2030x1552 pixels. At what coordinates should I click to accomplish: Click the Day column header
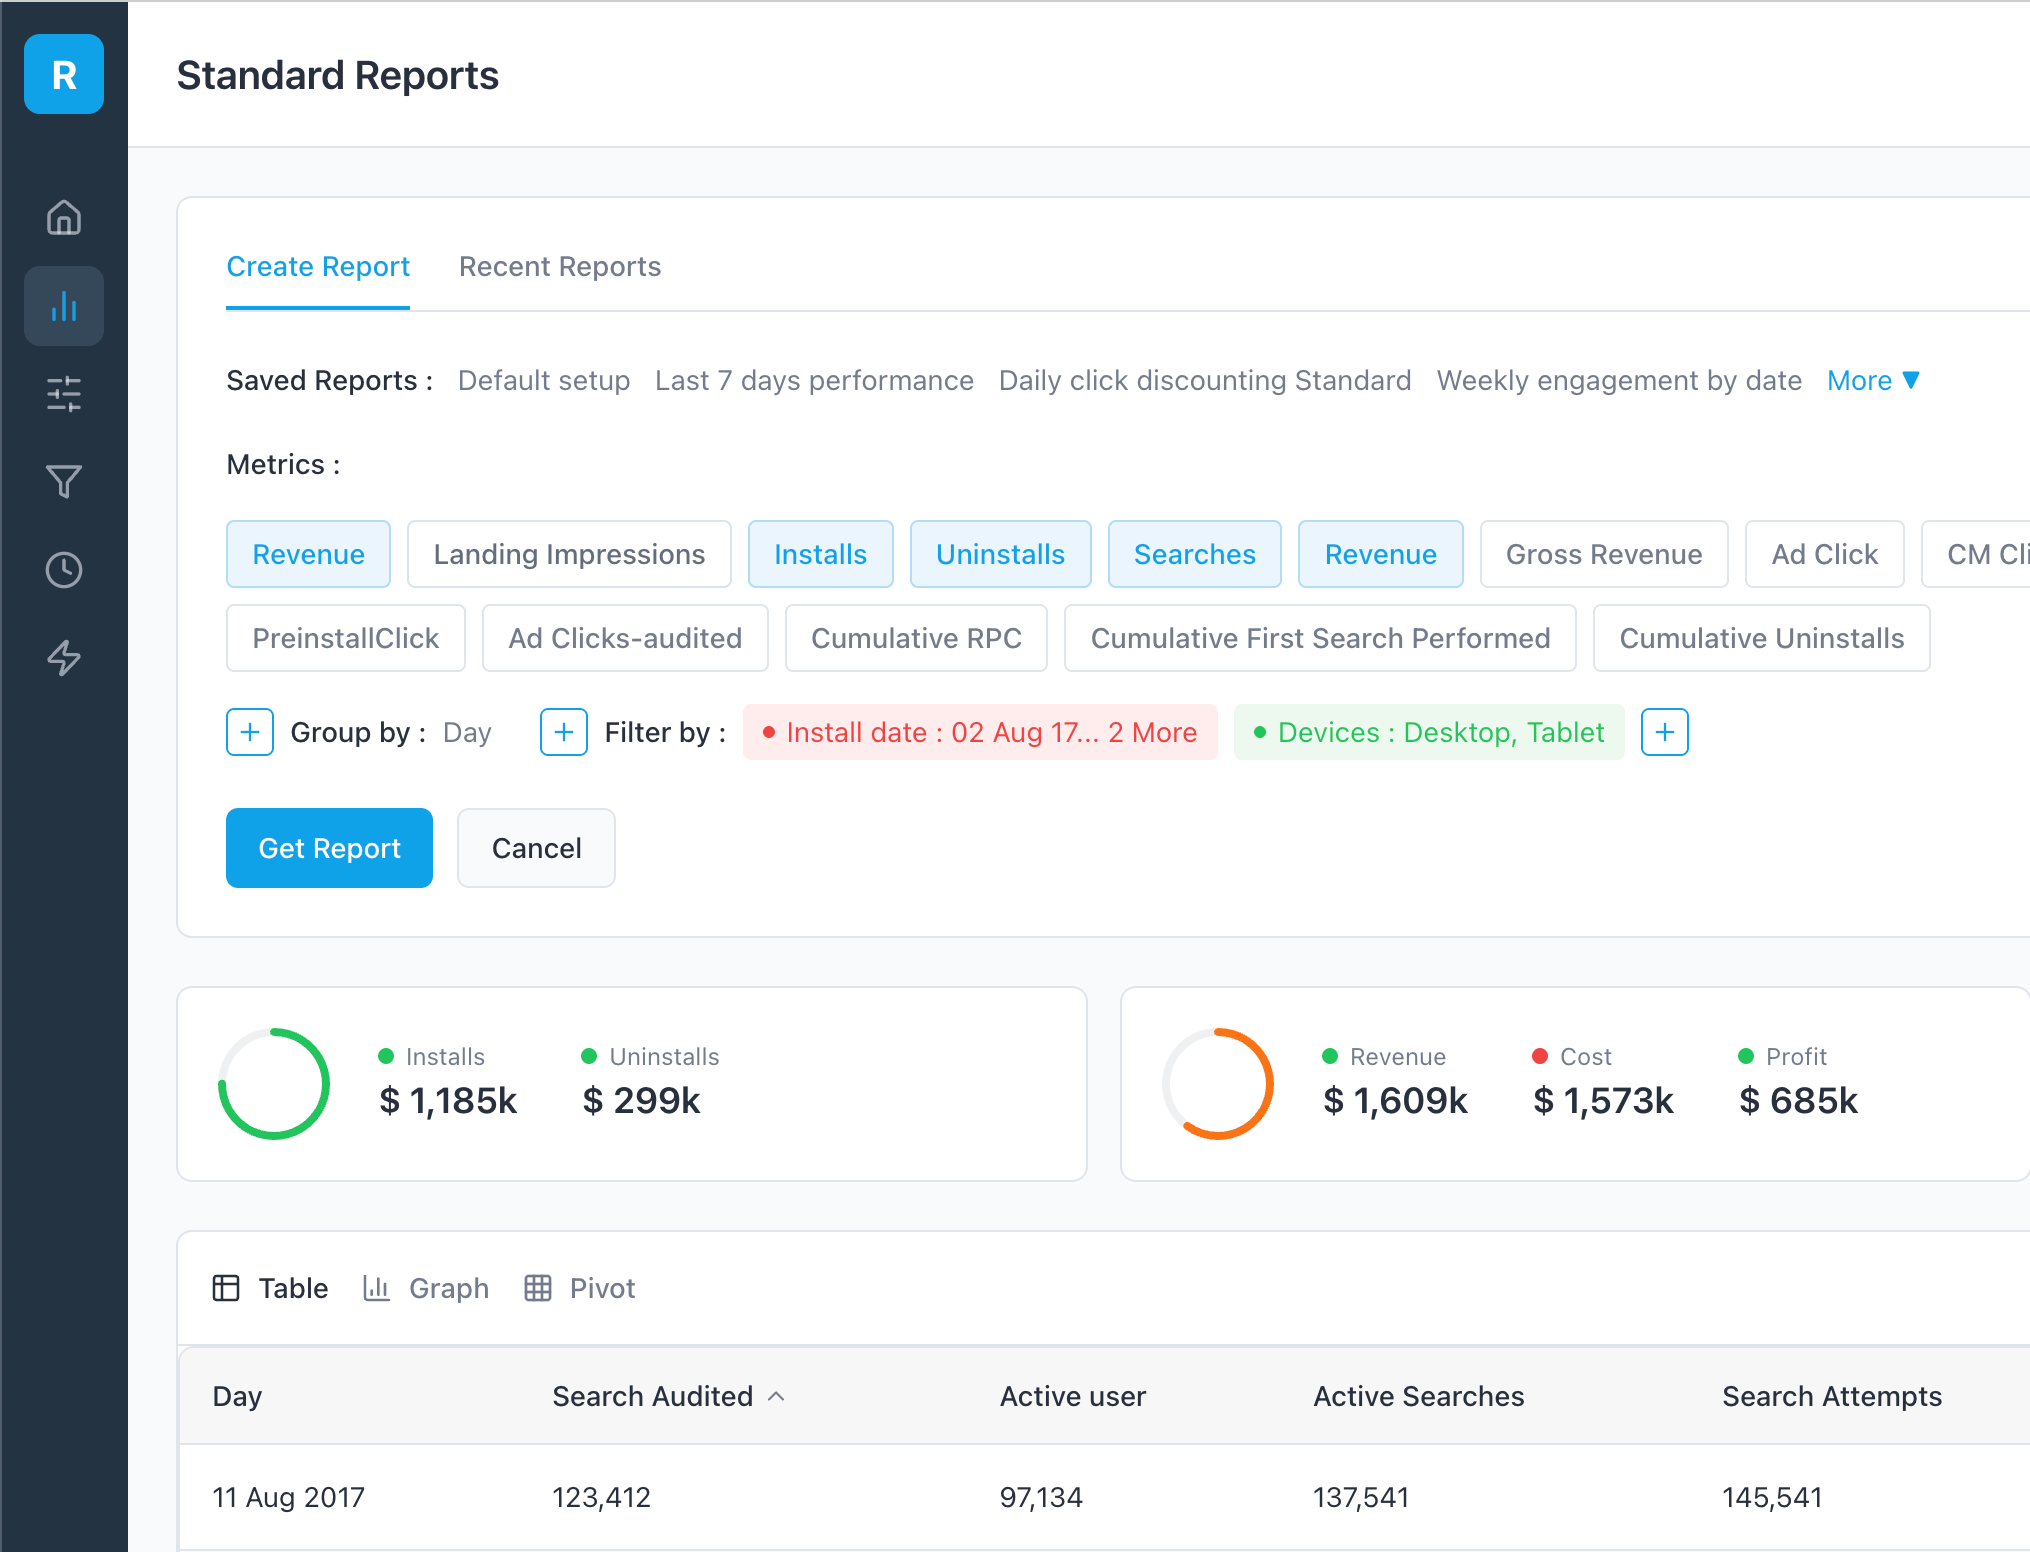coord(237,1396)
